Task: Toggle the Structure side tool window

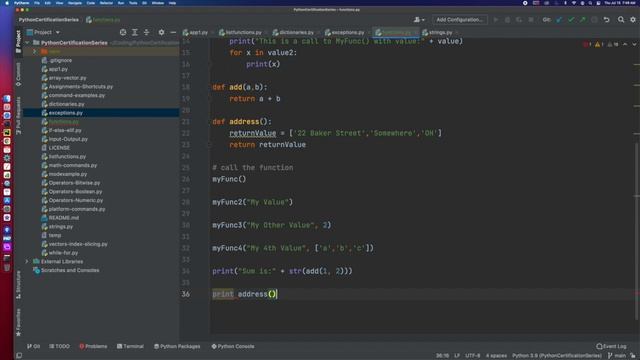Action: click(x=18, y=284)
